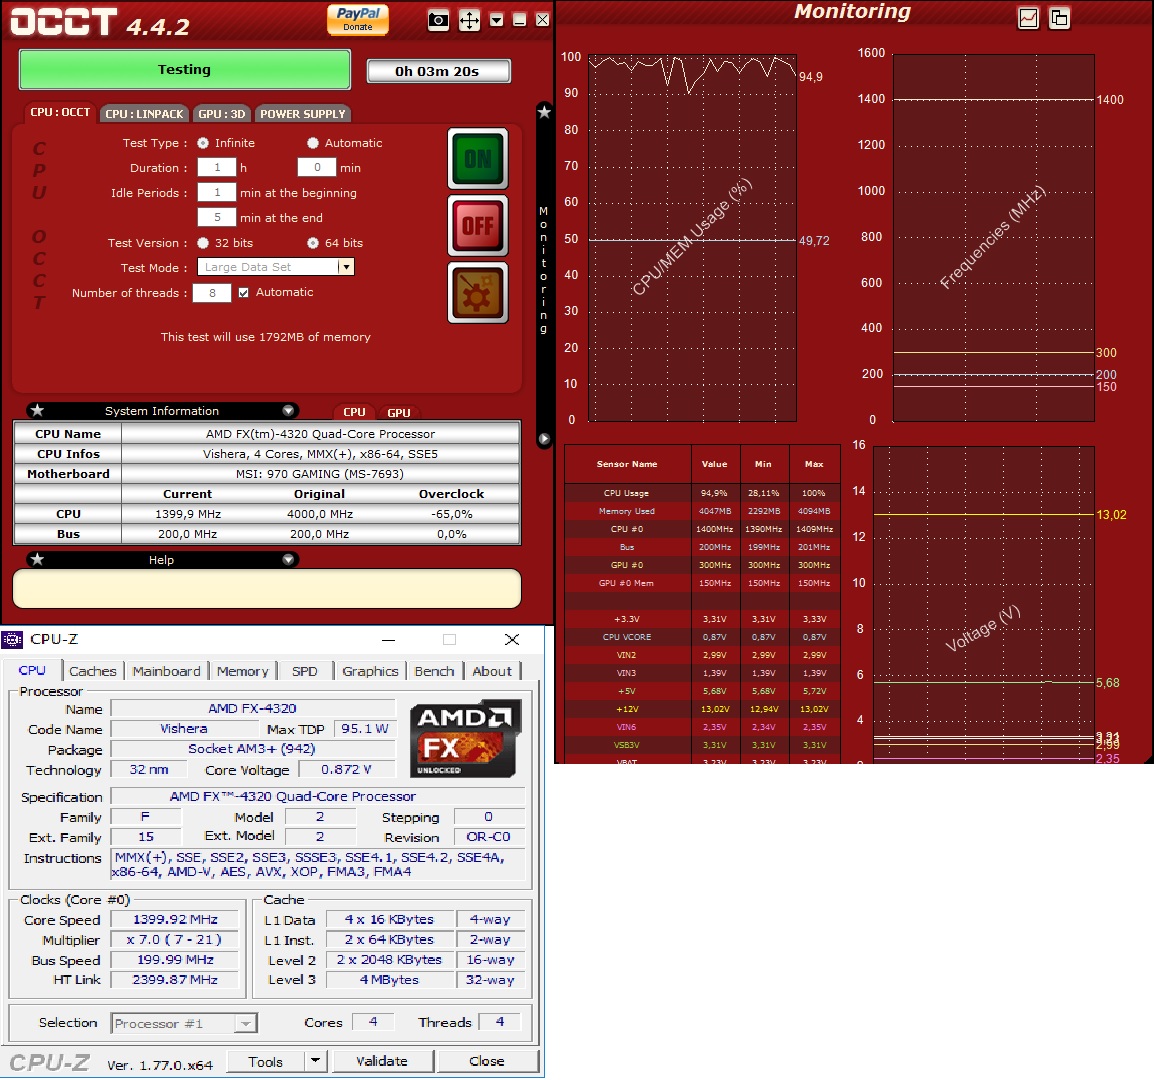The image size is (1156, 1080).
Task: Open the Tools dropdown arrow in CPU-Z
Action: pyautogui.click(x=315, y=1061)
